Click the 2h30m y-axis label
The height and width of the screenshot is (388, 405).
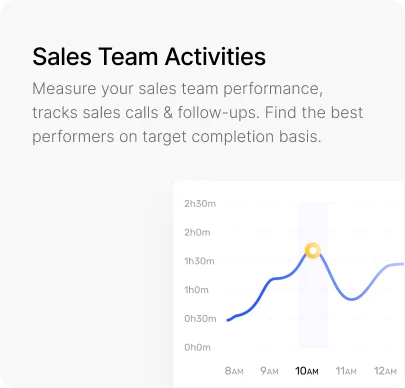coord(200,203)
